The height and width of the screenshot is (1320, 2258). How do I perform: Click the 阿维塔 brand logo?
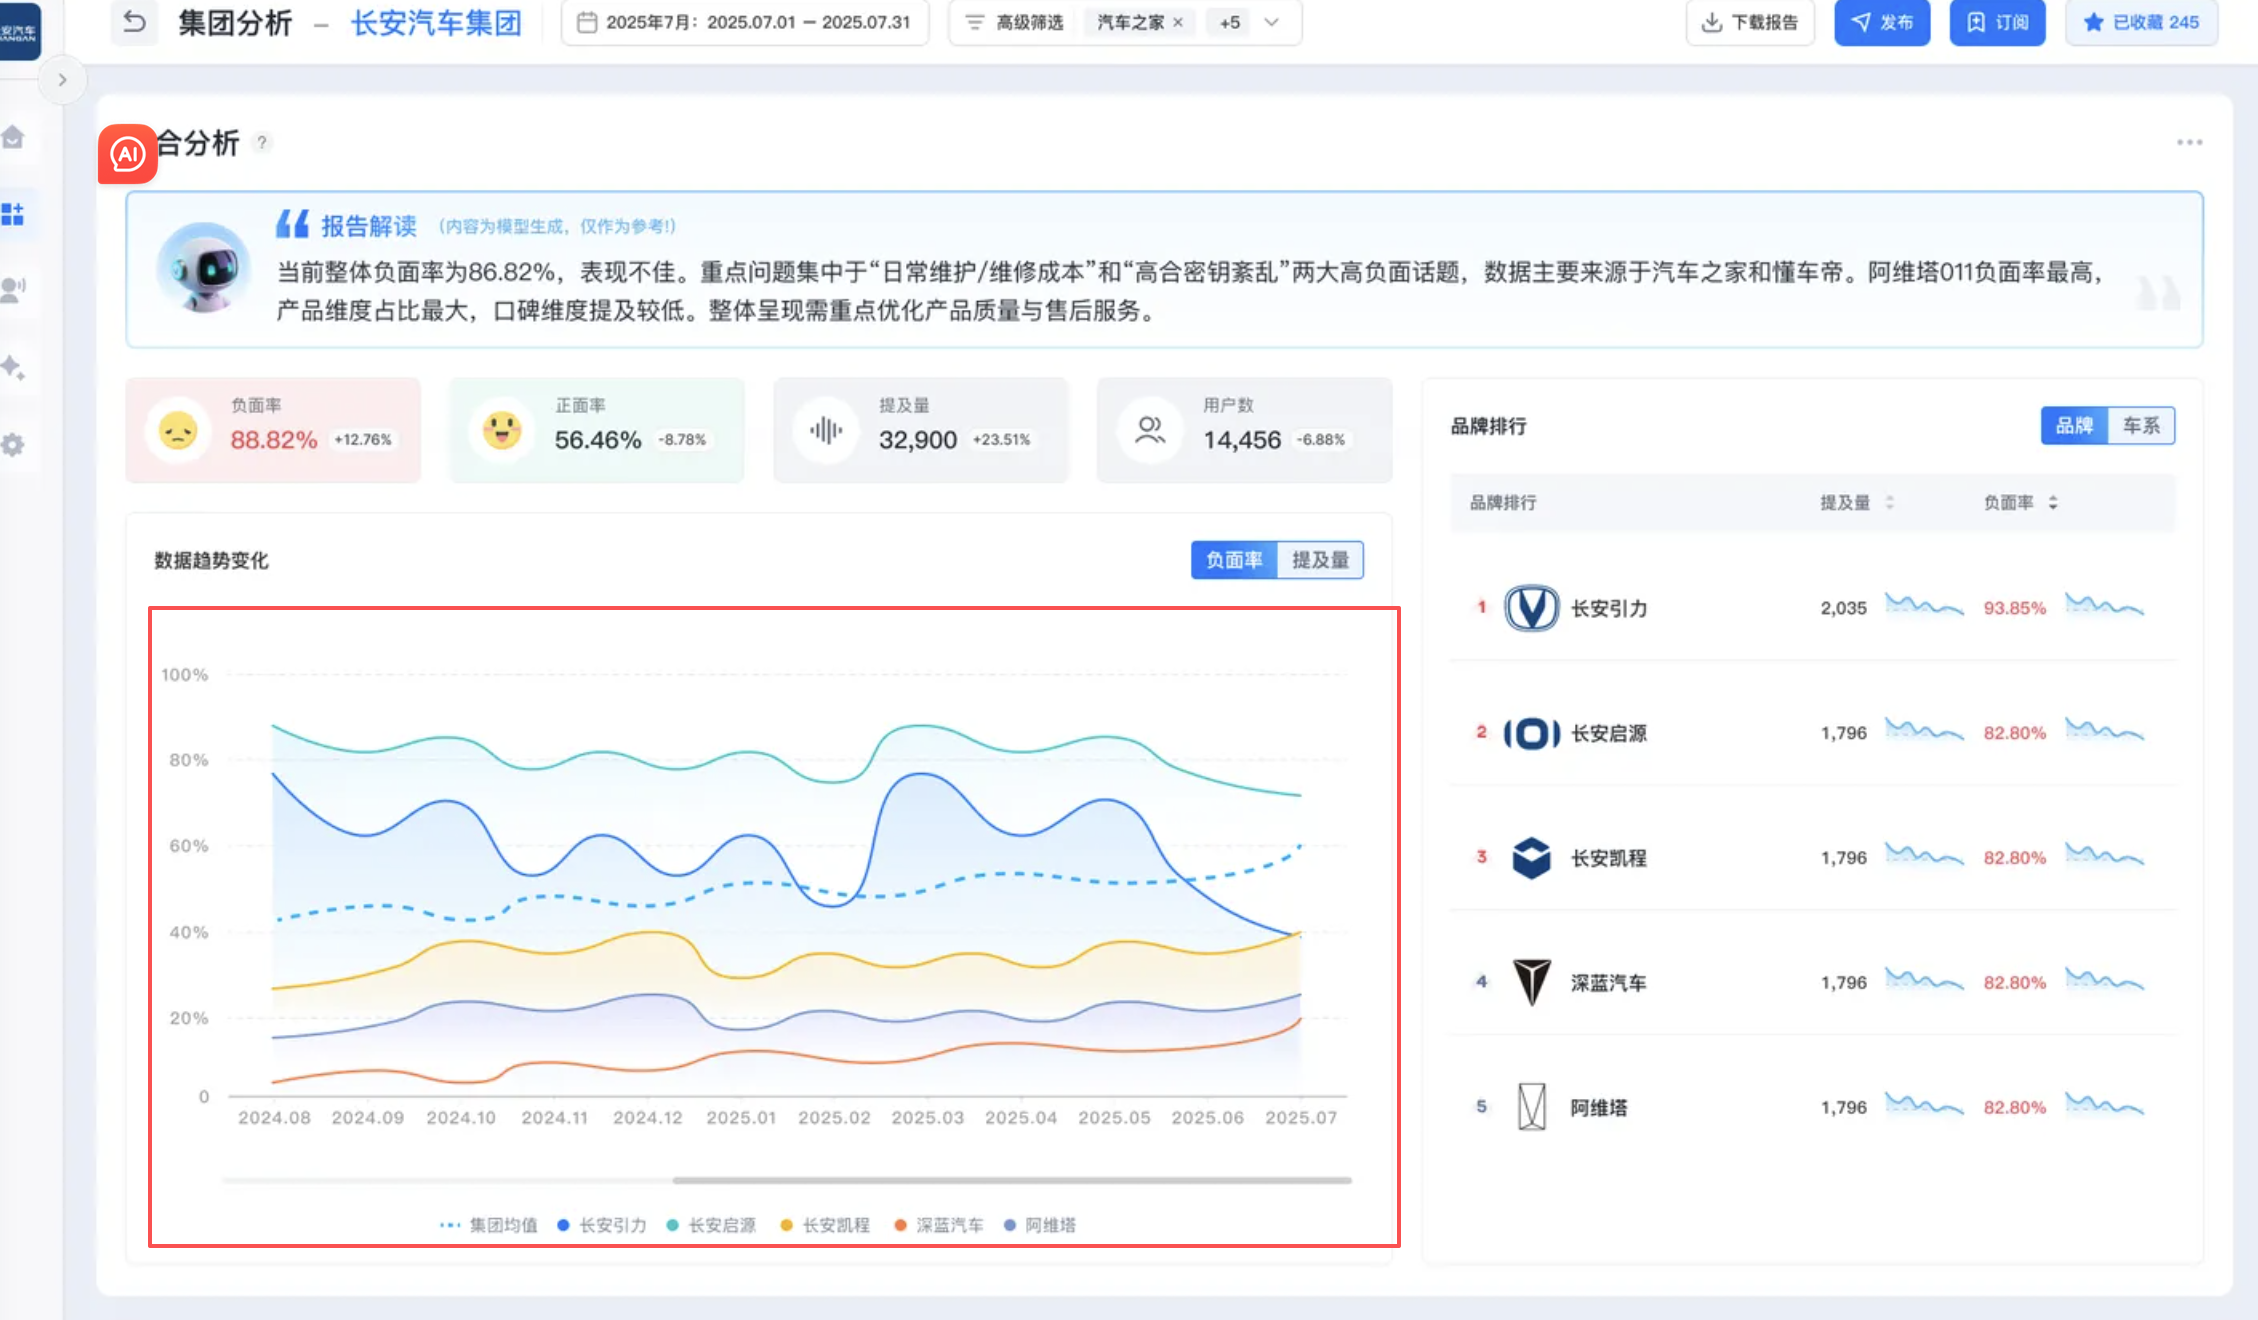click(1531, 1107)
